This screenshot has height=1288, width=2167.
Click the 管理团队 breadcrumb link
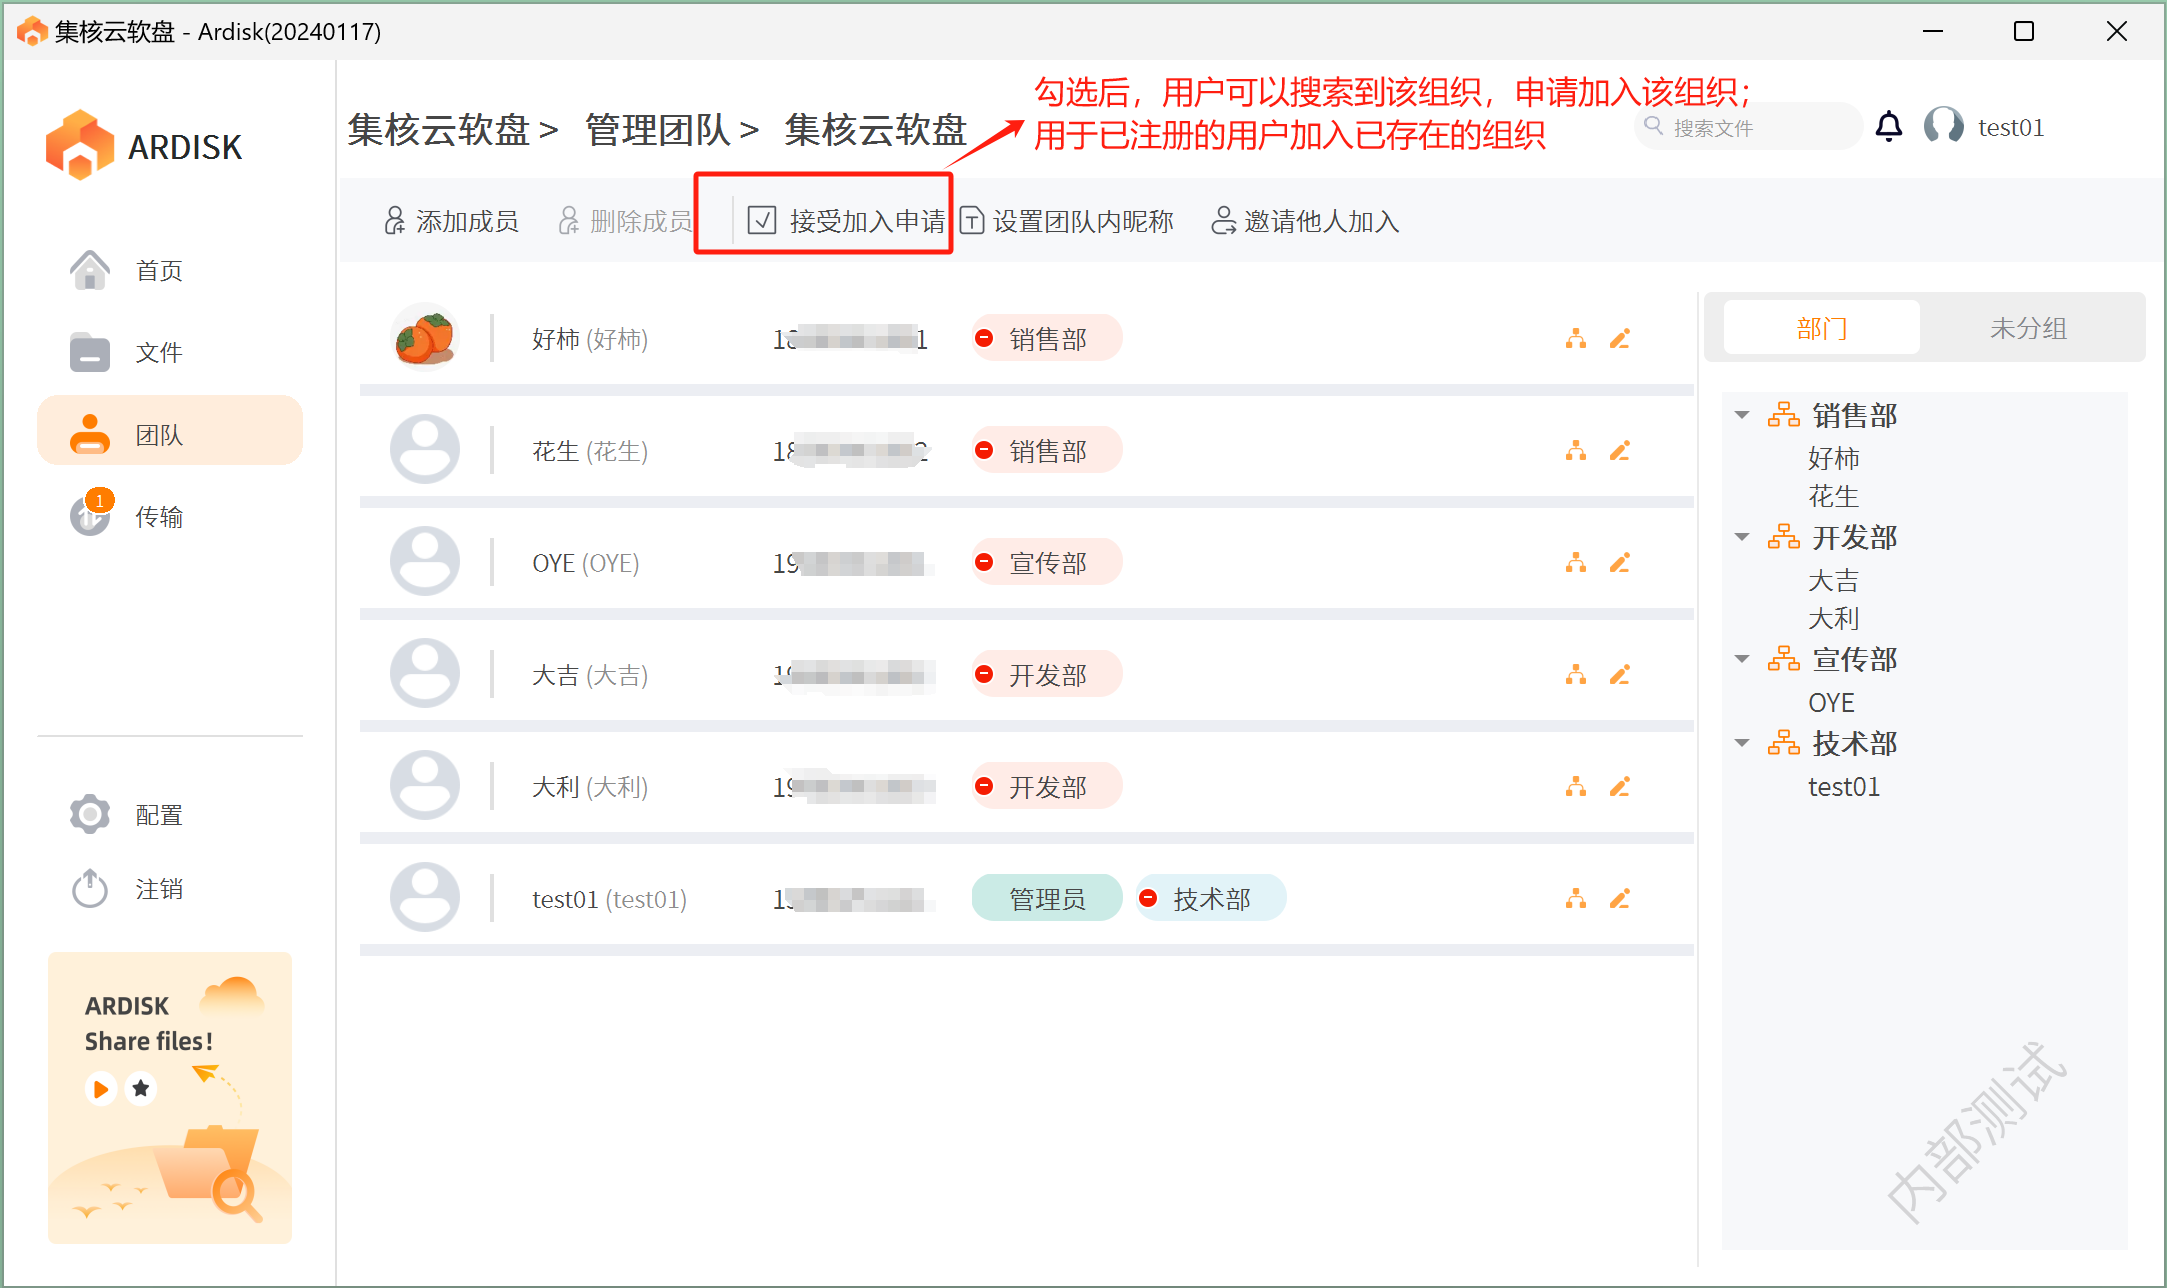tap(658, 130)
